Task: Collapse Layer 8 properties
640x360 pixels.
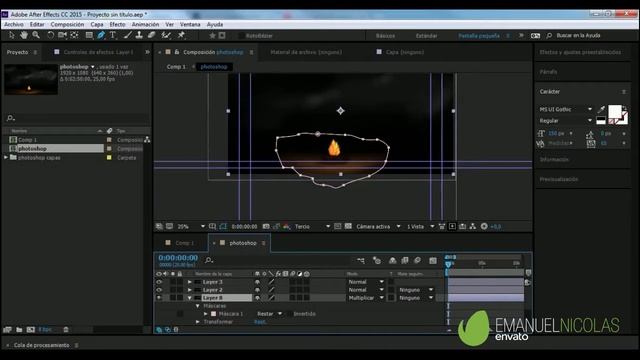Action: pyautogui.click(x=190, y=298)
